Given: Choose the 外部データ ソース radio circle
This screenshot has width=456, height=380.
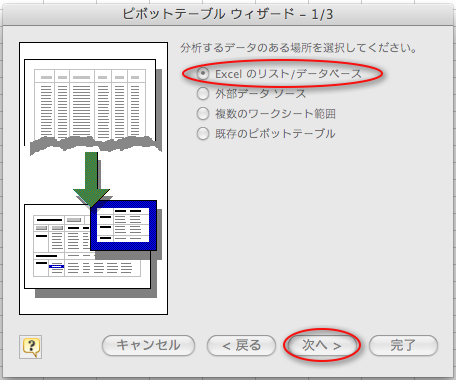Looking at the screenshot, I should (203, 94).
